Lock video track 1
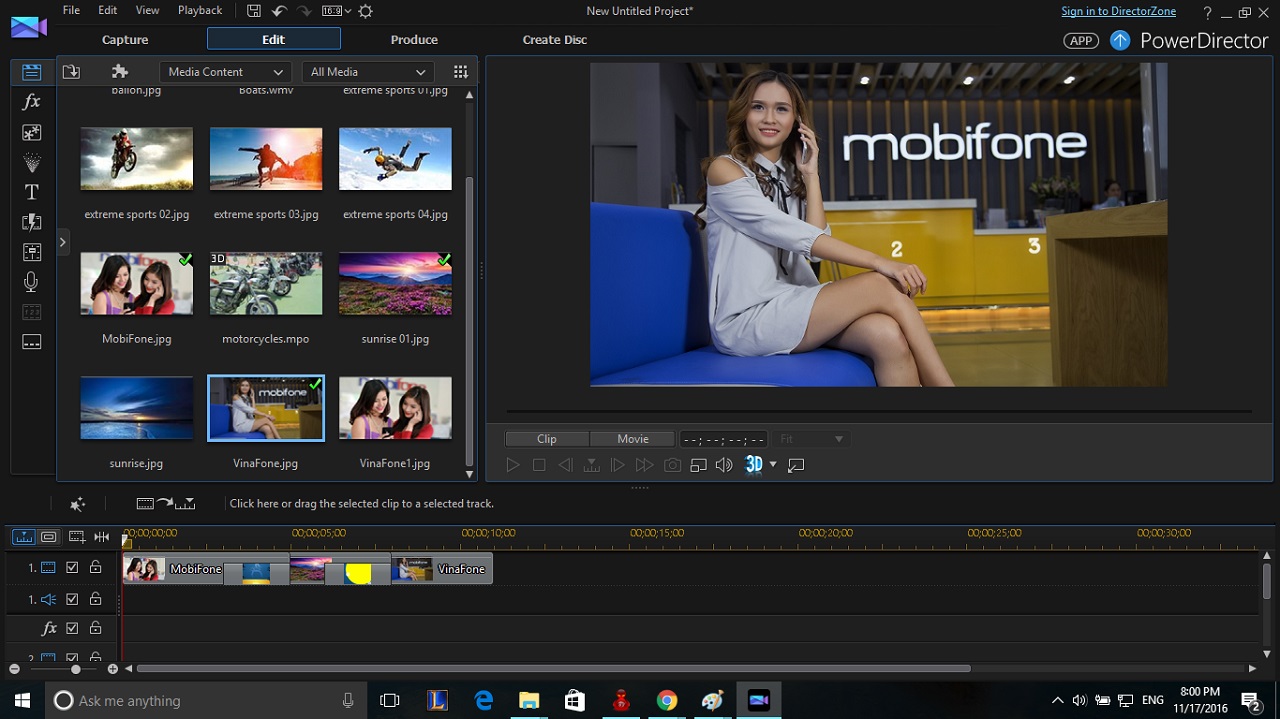 (x=96, y=568)
